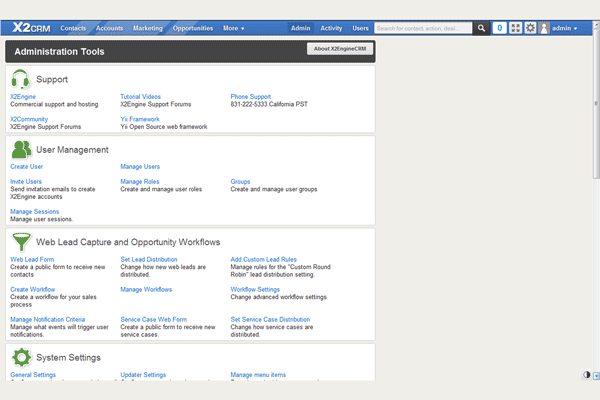Click the User Management people icon

[x=20, y=150]
